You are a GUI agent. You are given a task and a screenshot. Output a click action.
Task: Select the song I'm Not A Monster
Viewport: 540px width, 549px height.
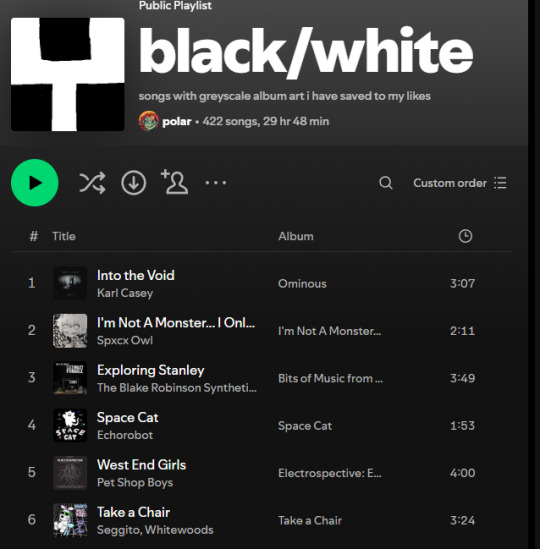coord(176,323)
